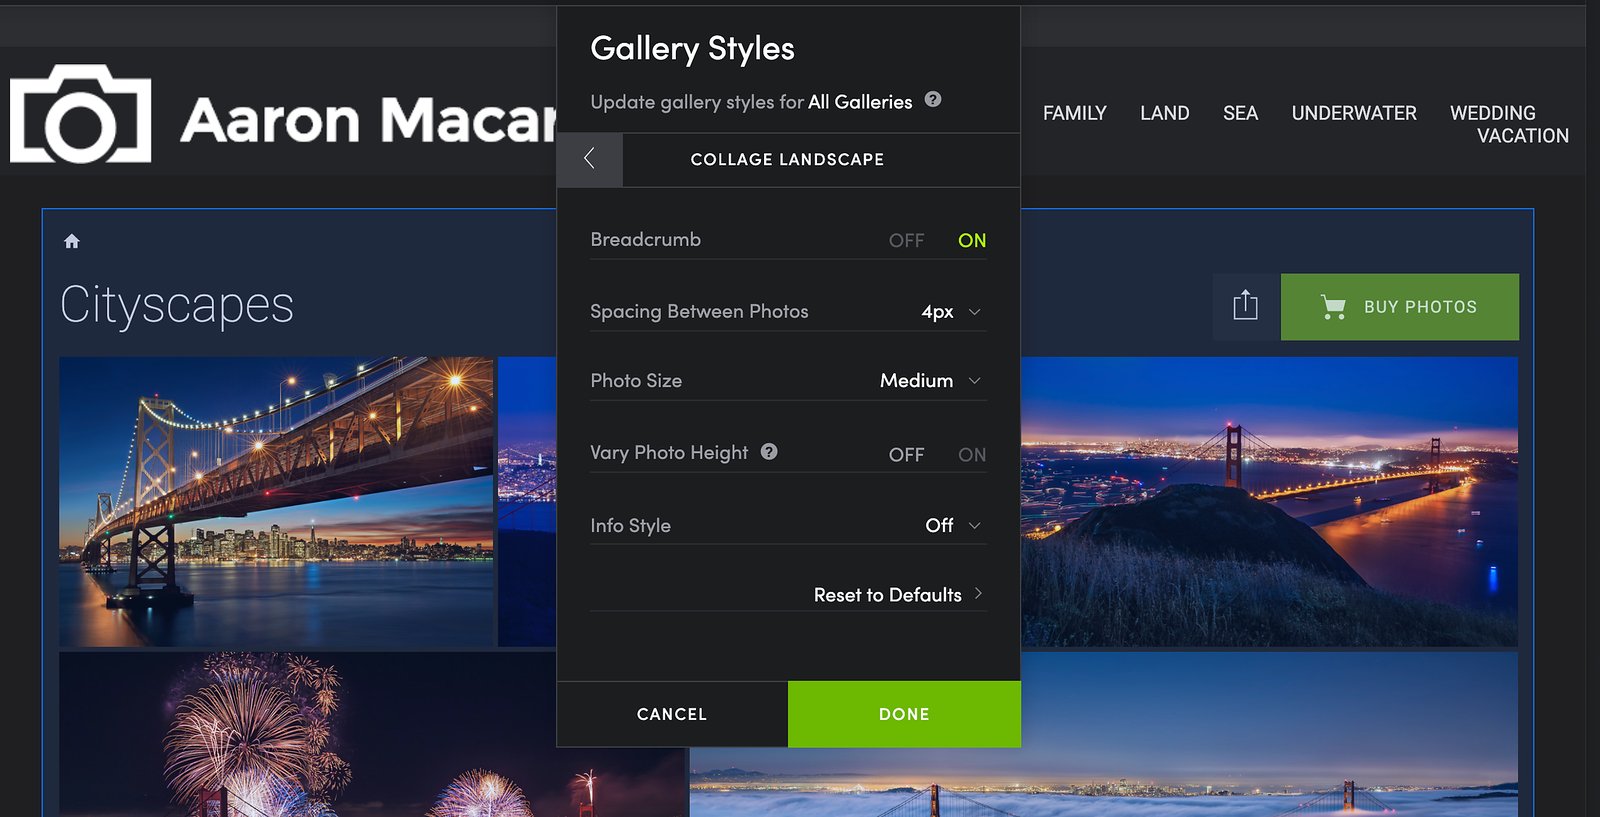Screen dimensions: 1600x817
Task: Click the BUY PHOTOS button
Action: 1400,307
